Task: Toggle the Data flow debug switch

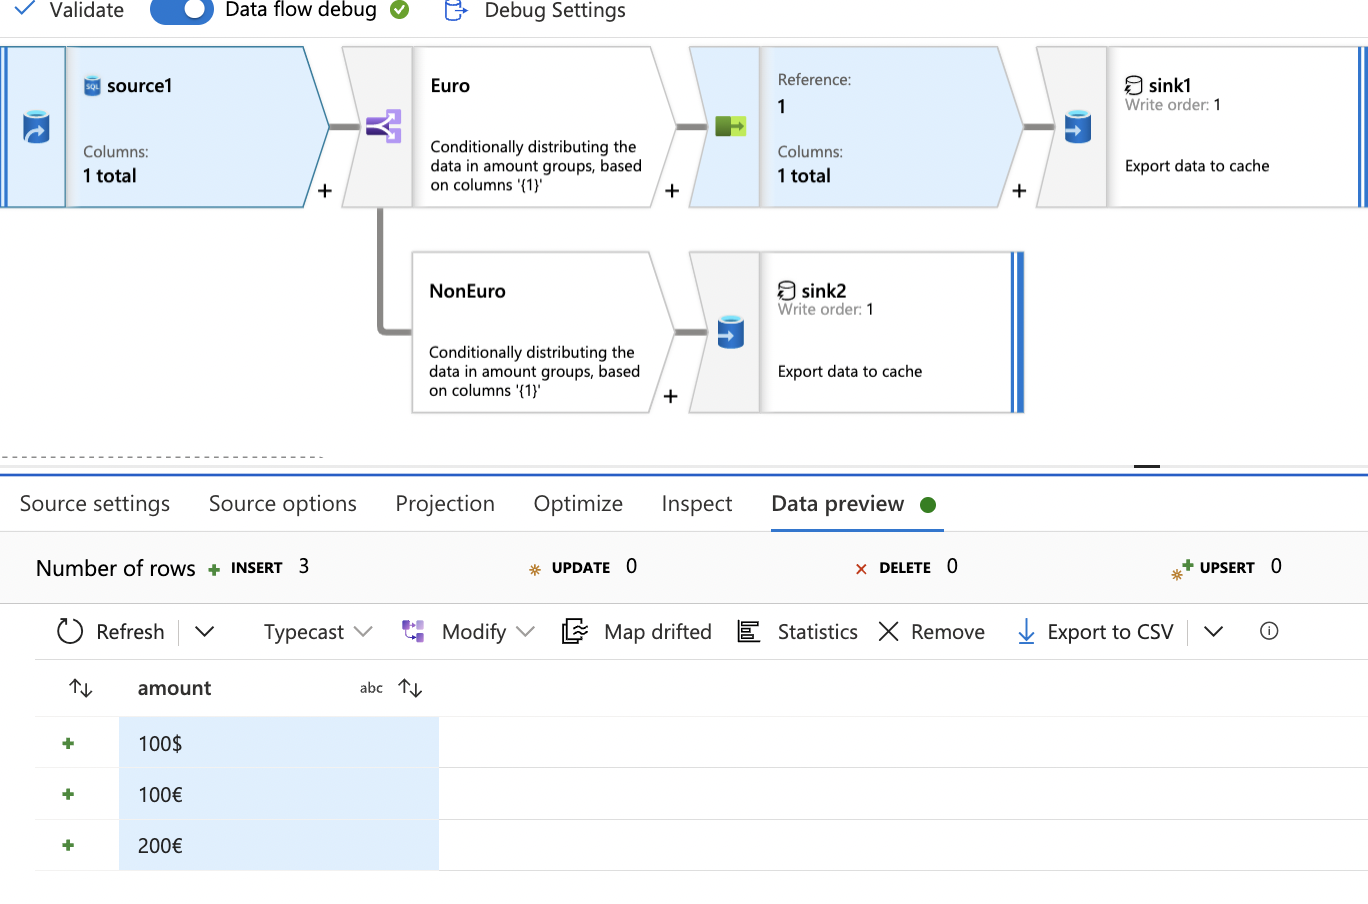Action: [181, 11]
